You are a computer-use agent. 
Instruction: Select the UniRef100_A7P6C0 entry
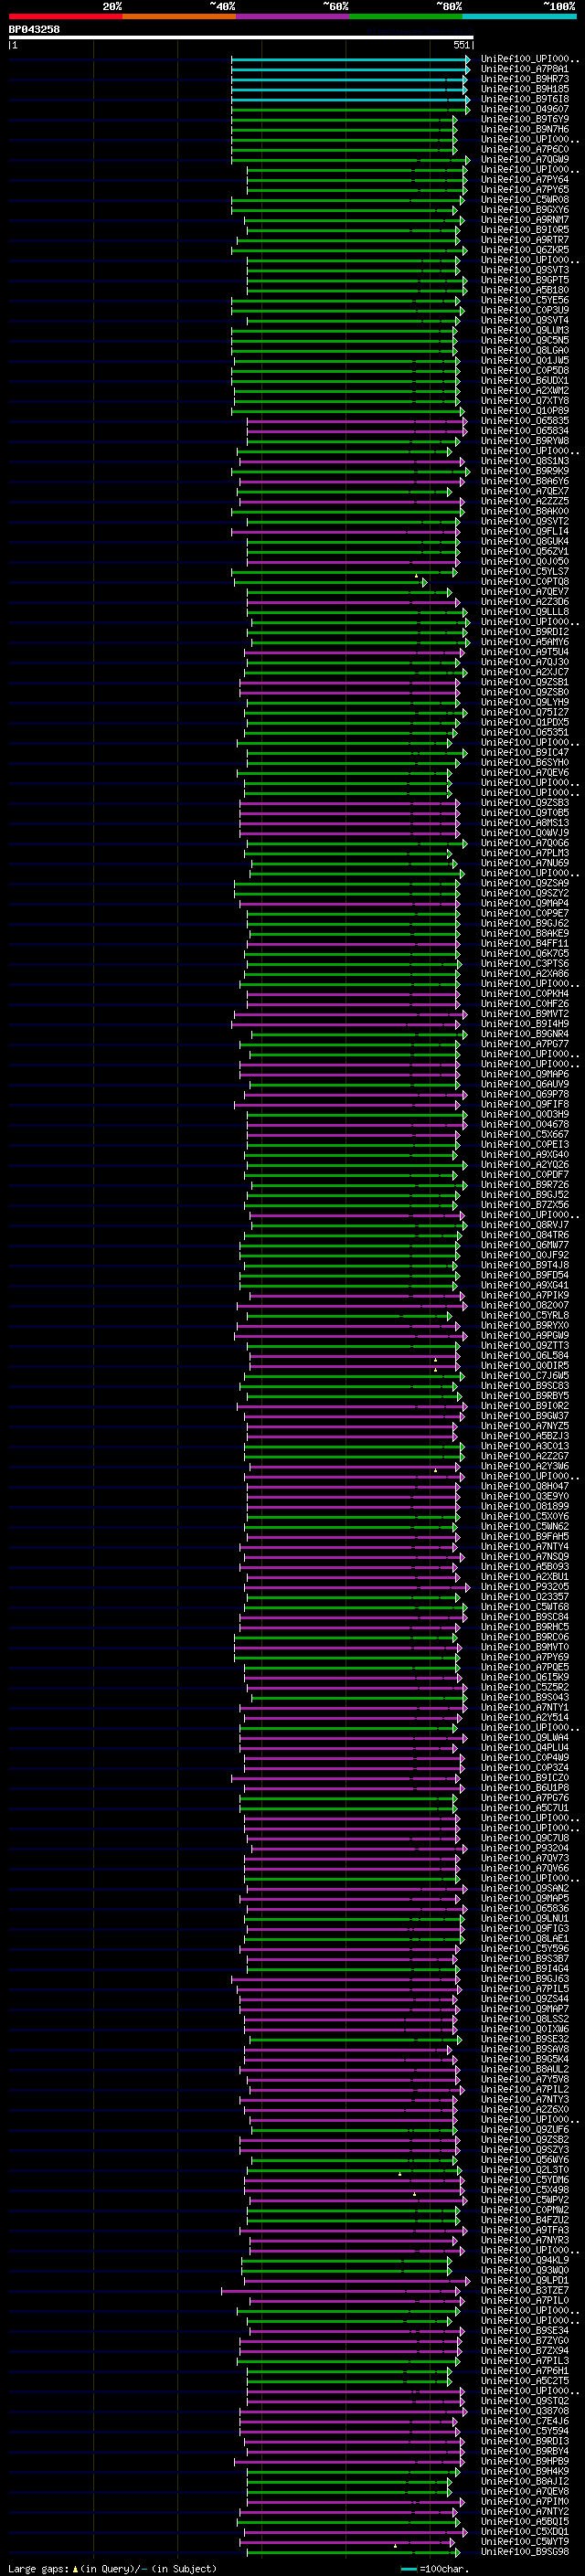(x=525, y=149)
